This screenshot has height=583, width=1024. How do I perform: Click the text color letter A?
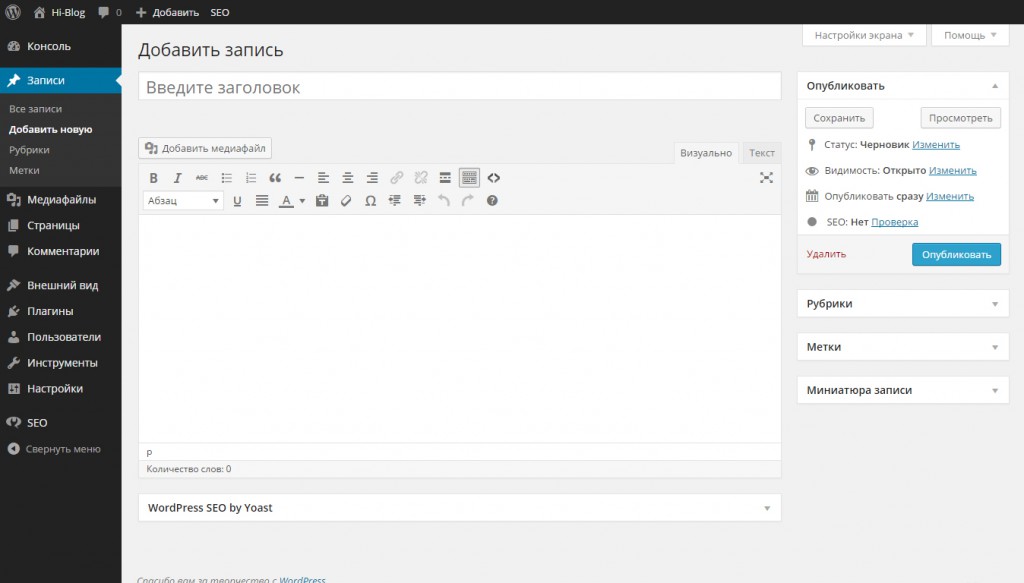(x=286, y=200)
